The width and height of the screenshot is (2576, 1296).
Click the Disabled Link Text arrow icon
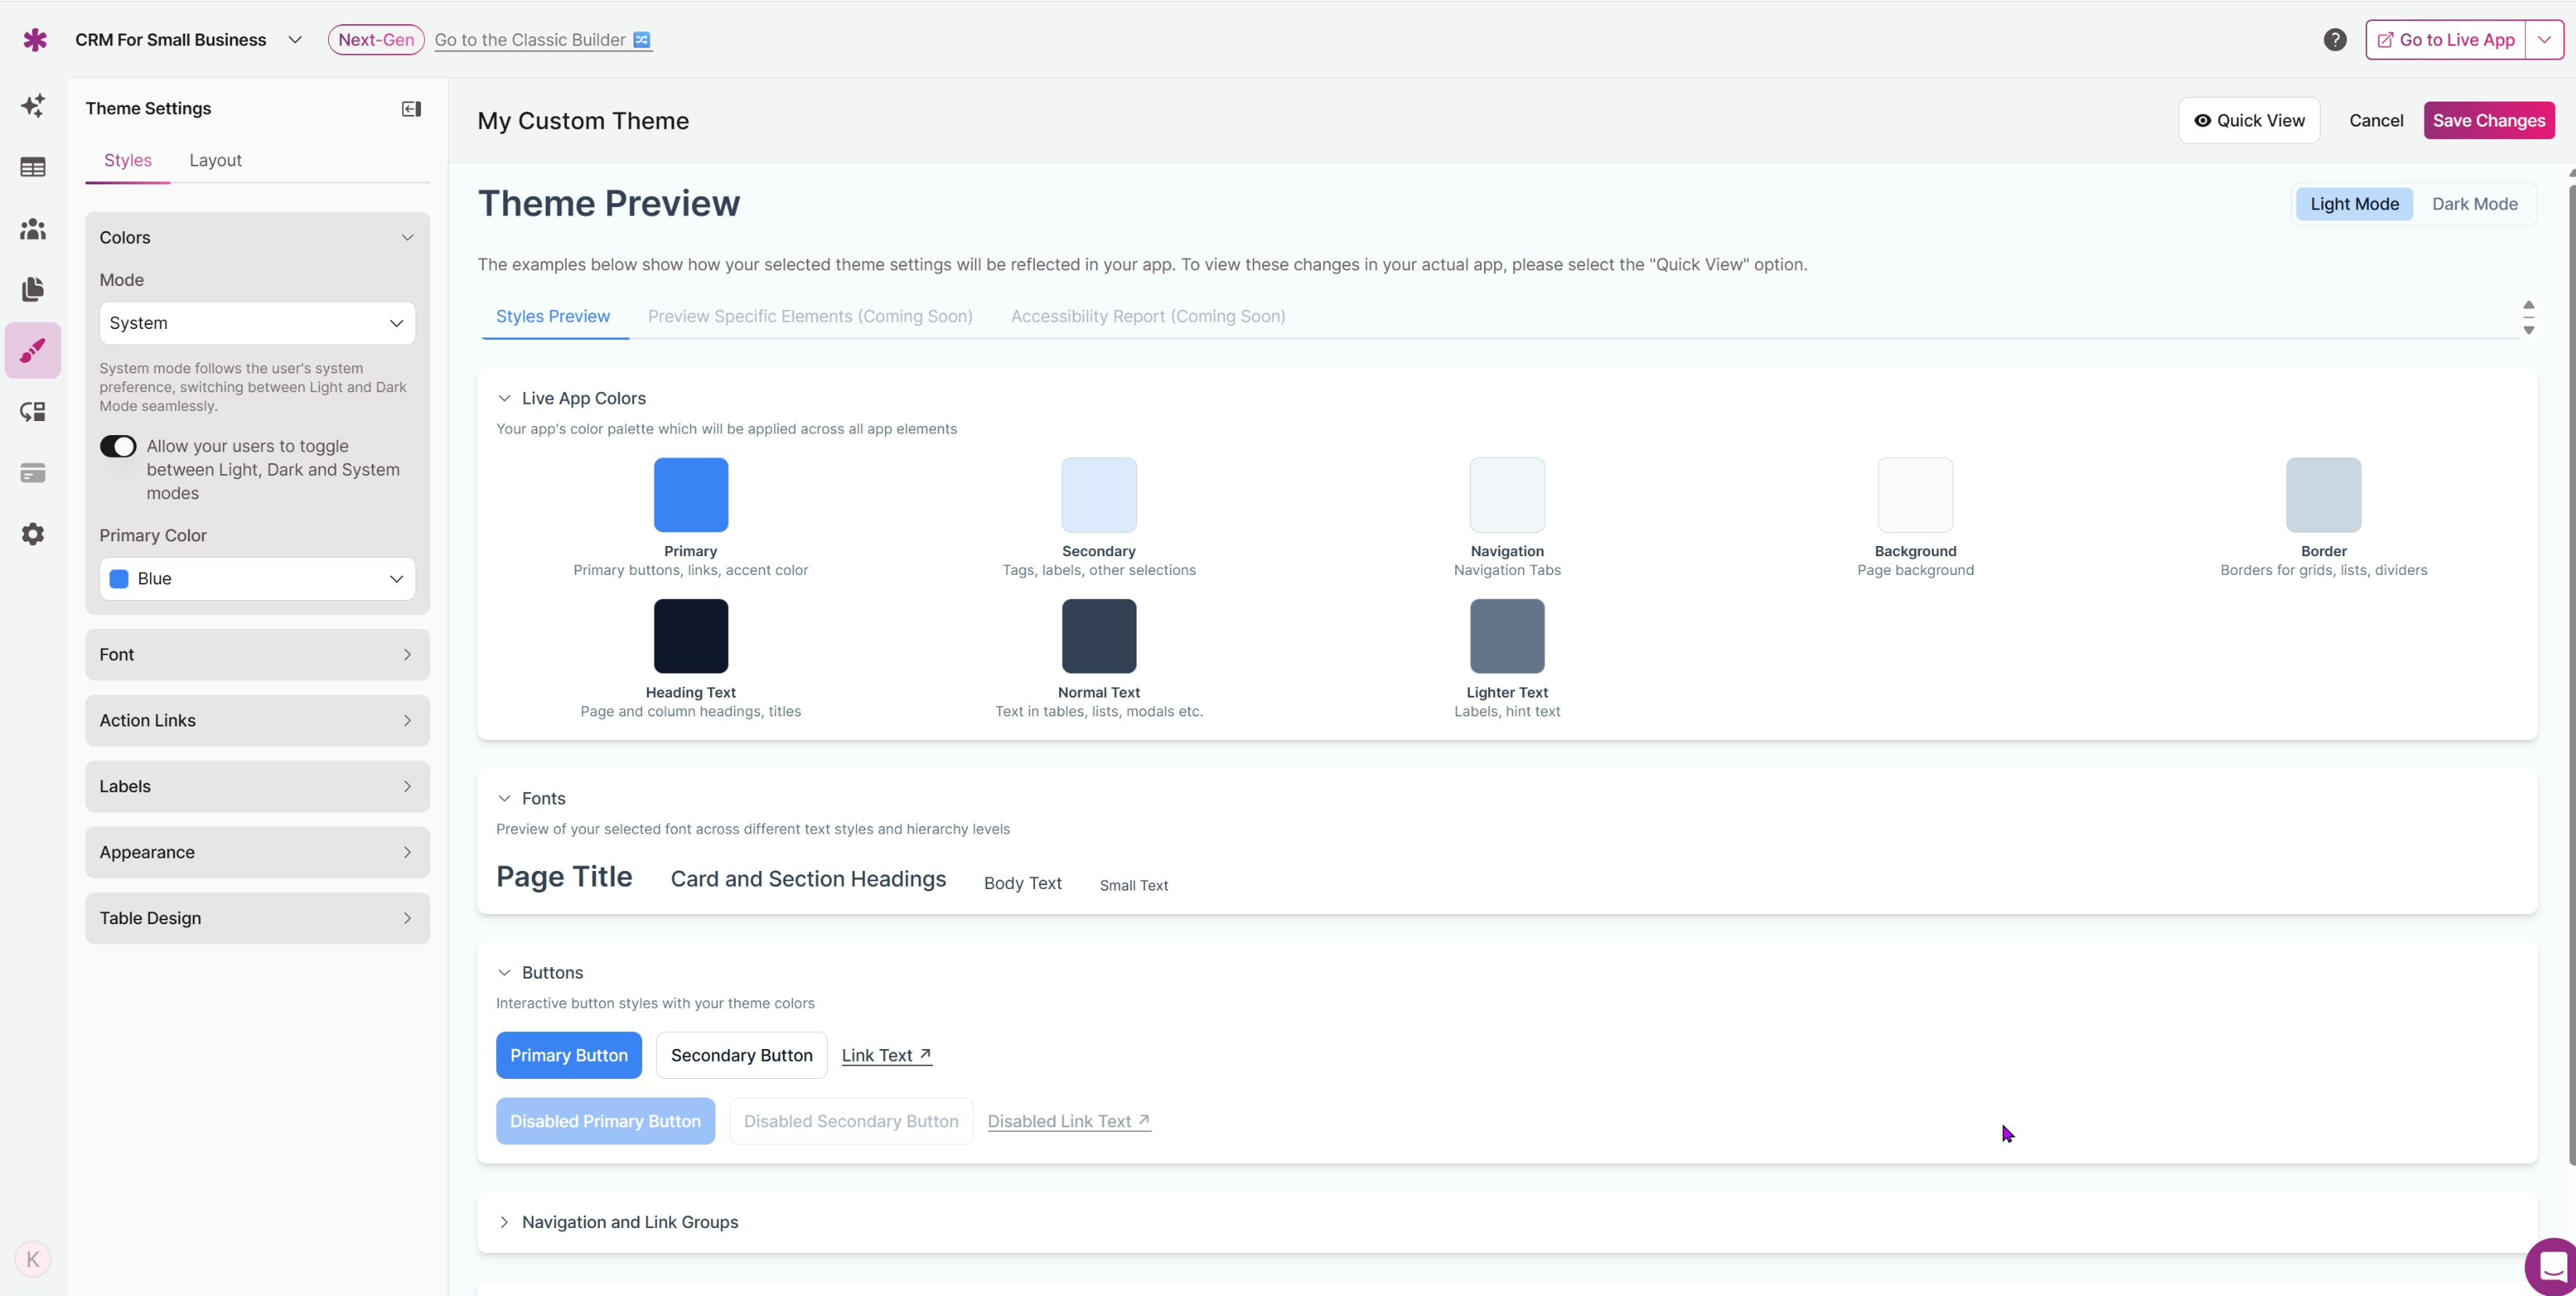1144,1120
